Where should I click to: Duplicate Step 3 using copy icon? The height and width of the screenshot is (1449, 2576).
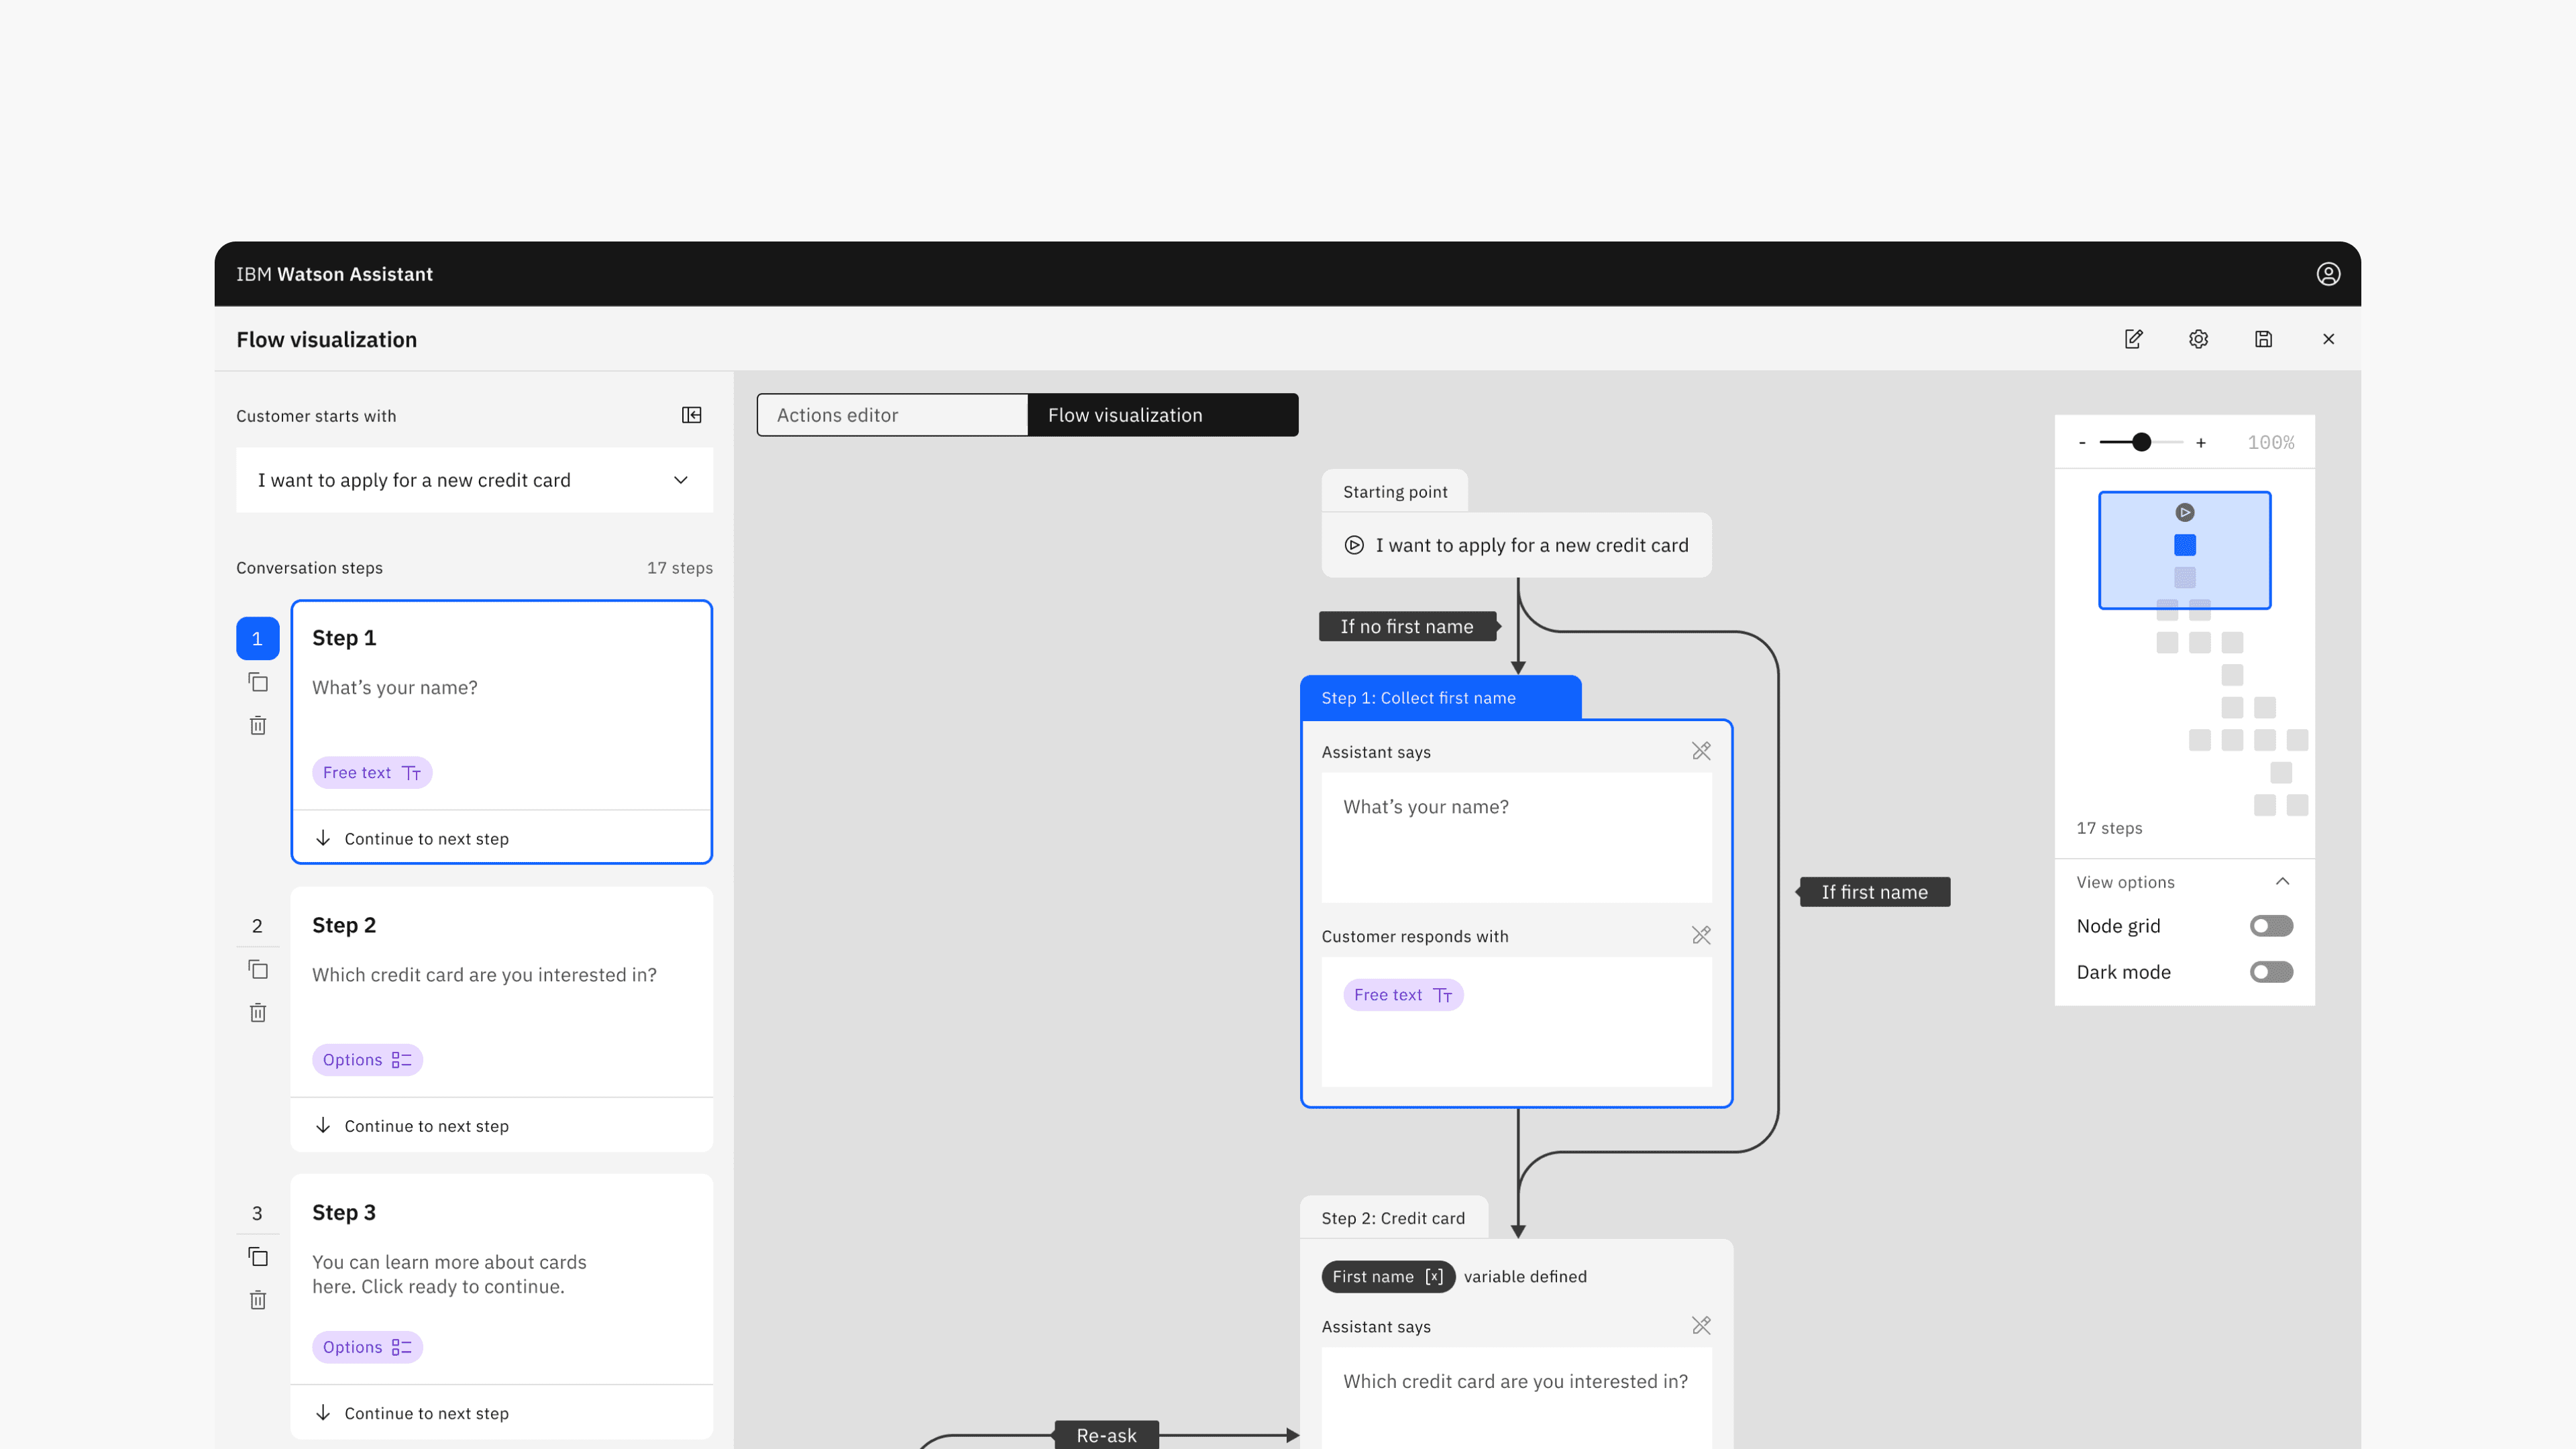tap(258, 1257)
